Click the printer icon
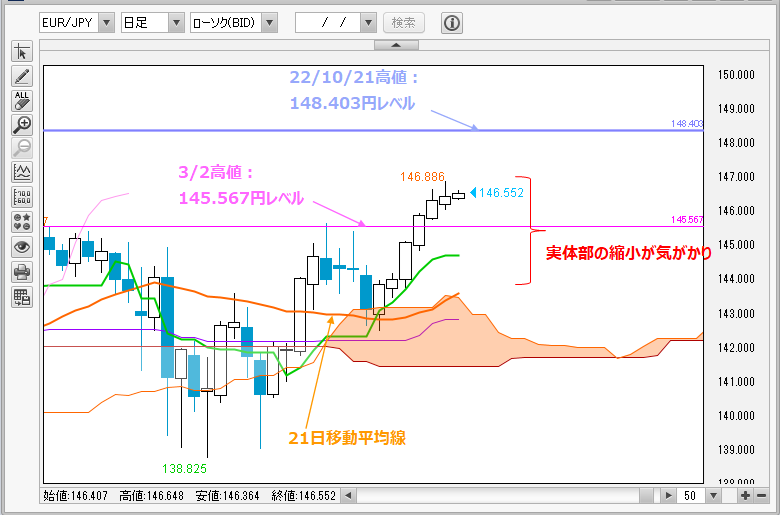The width and height of the screenshot is (780, 515). 22,272
